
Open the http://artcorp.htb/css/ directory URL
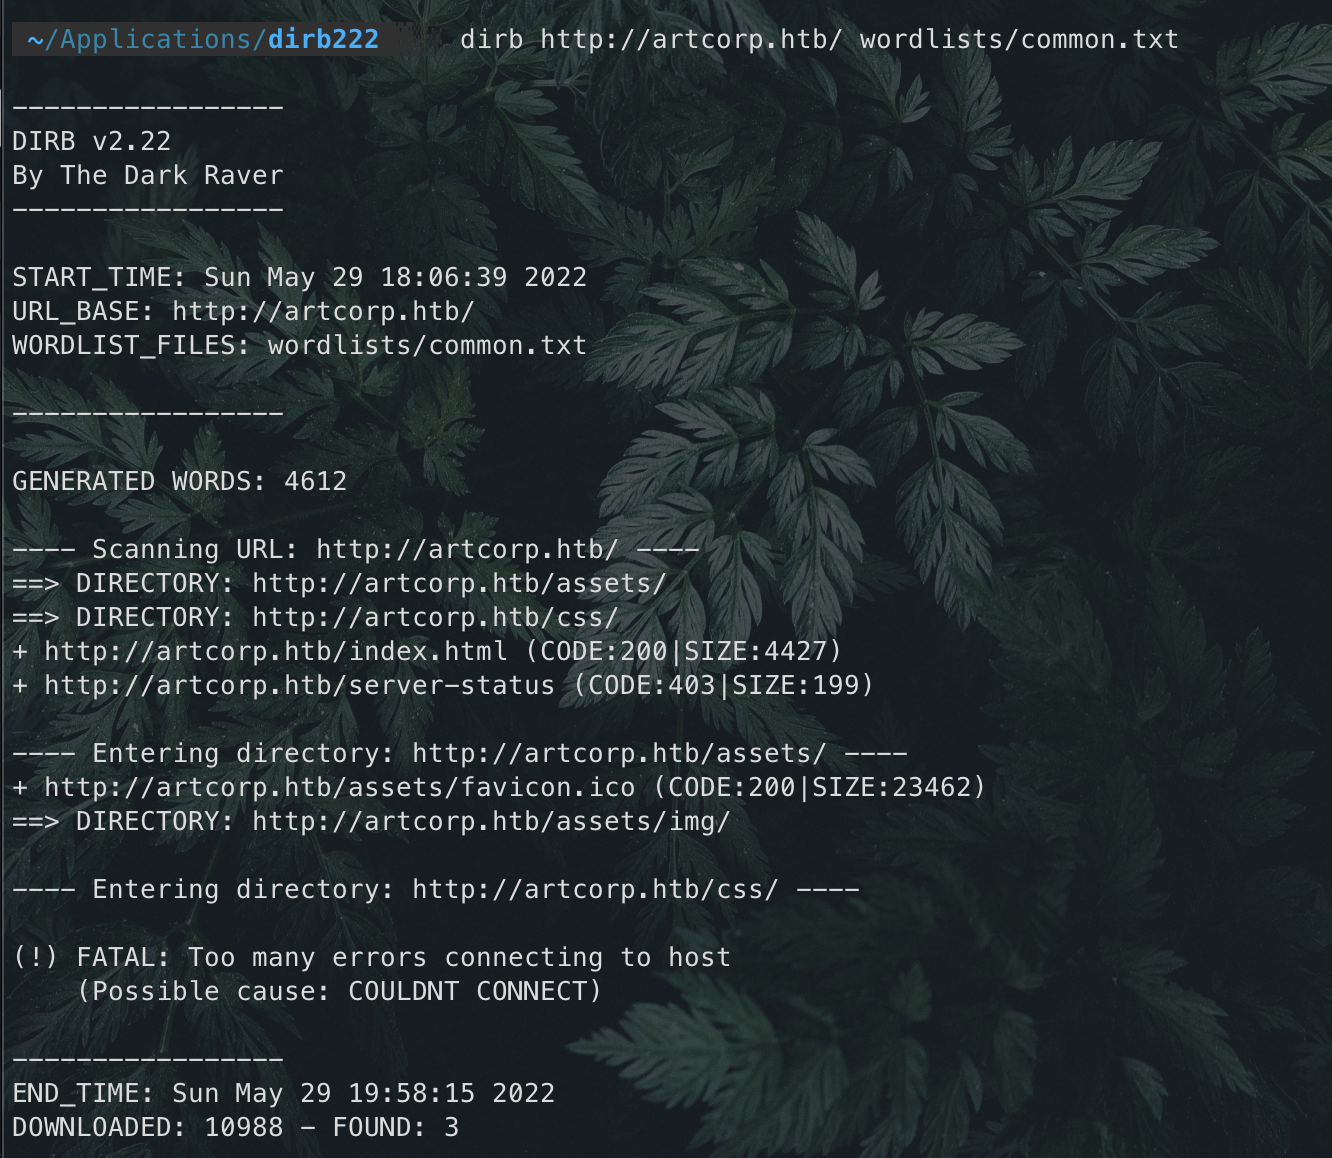coord(435,617)
